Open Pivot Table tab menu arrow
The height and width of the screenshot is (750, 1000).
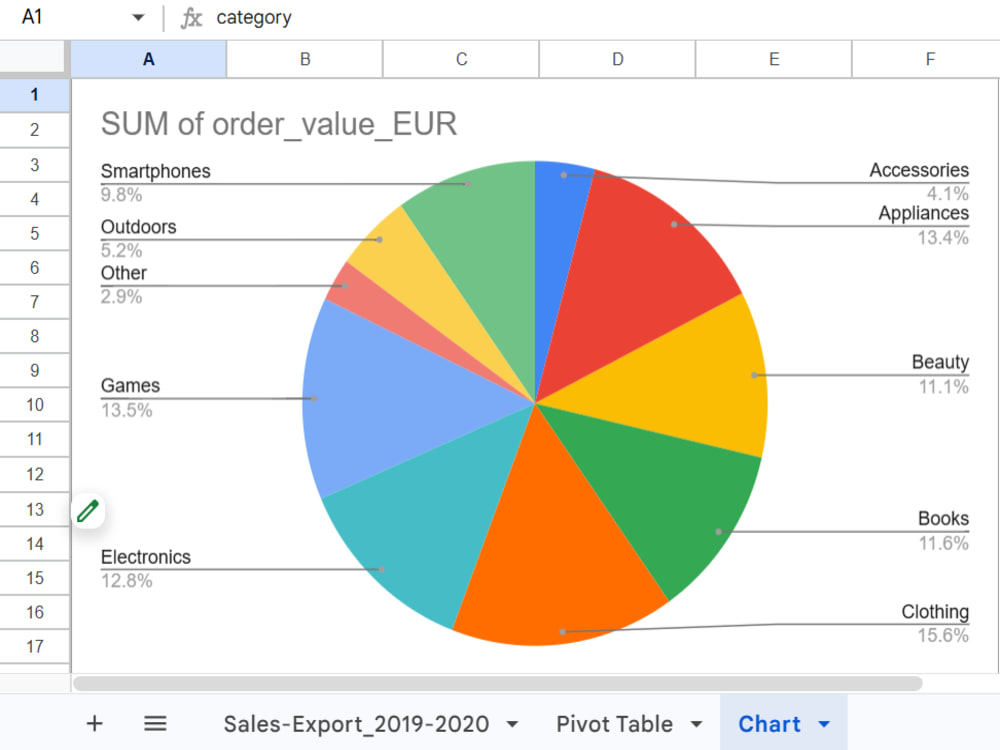[696, 724]
